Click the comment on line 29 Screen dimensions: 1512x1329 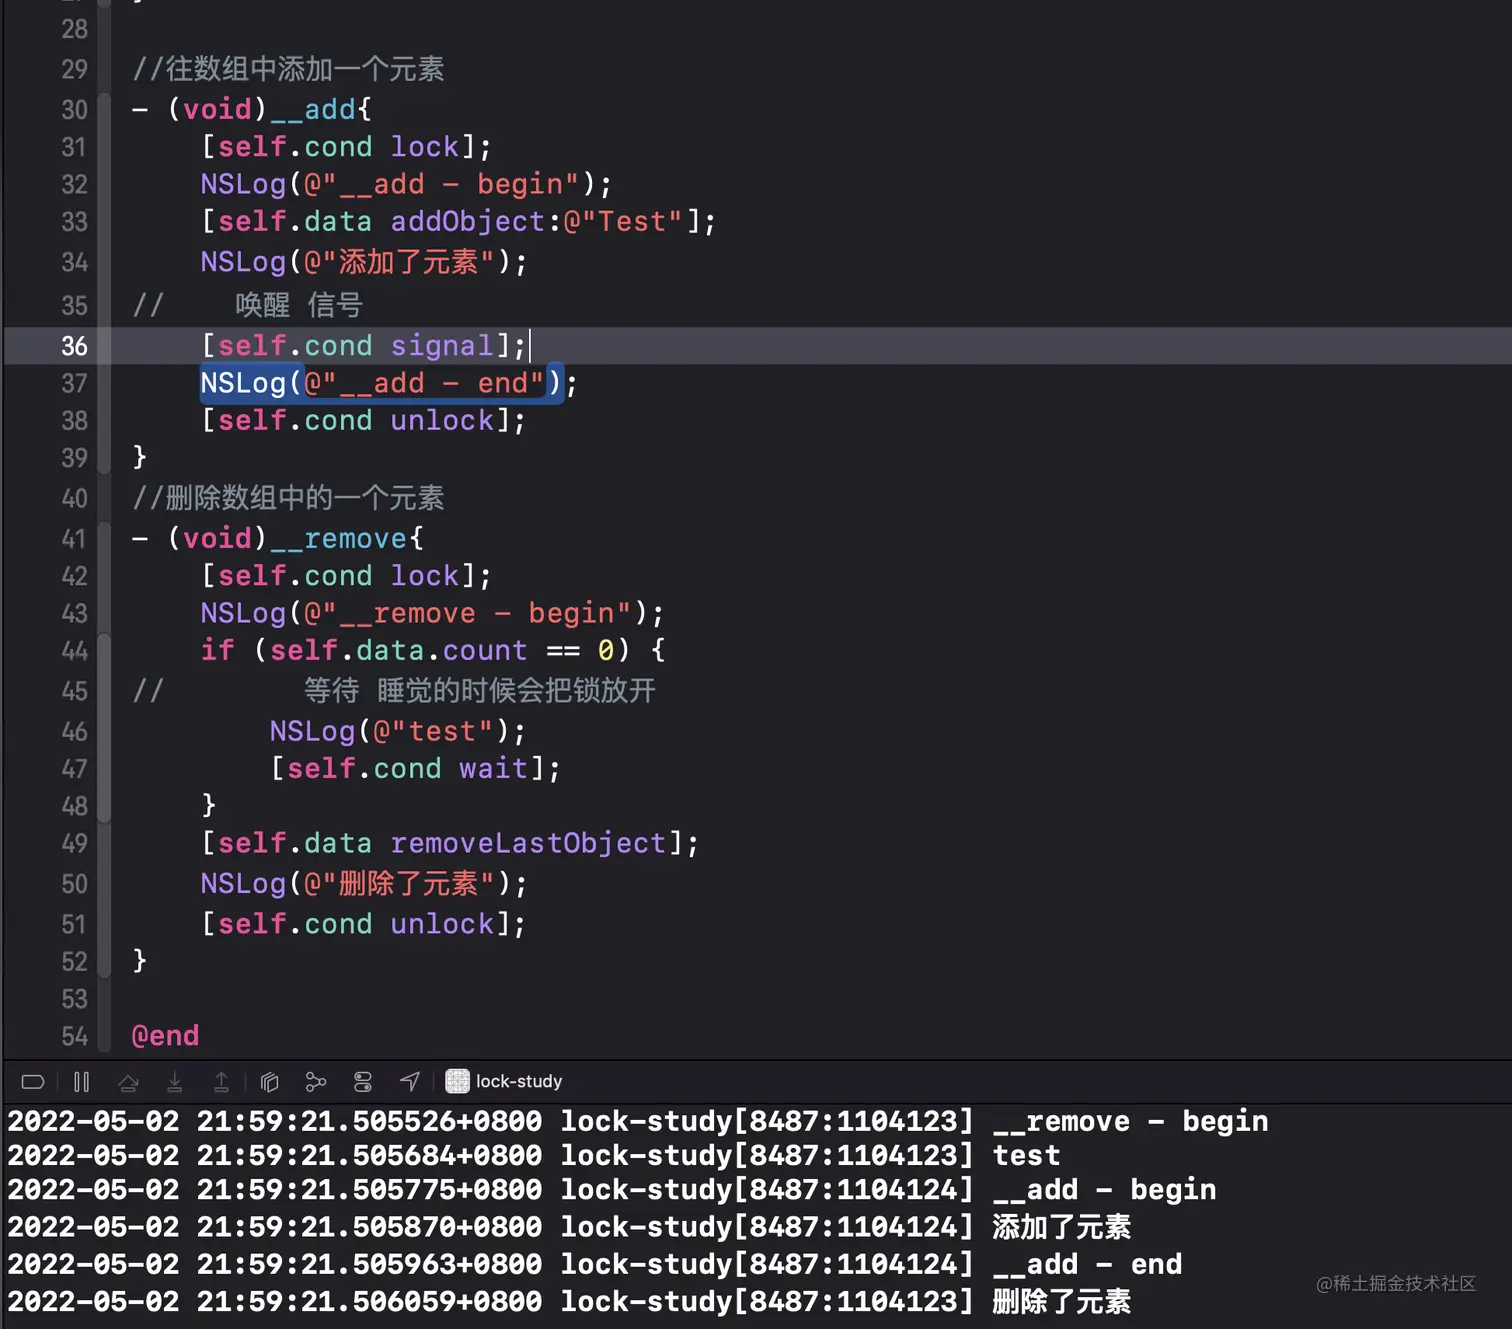288,69
